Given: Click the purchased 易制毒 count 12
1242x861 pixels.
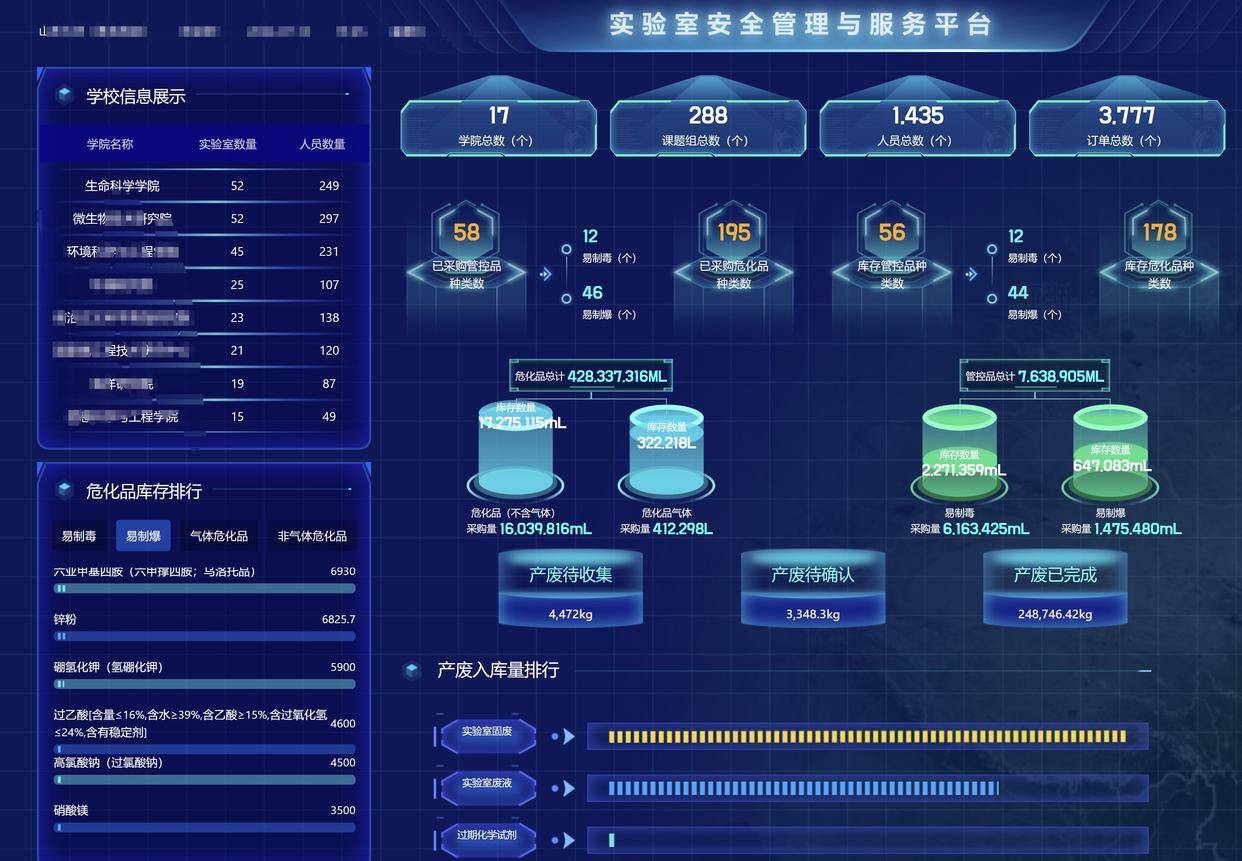Looking at the screenshot, I should point(590,236).
